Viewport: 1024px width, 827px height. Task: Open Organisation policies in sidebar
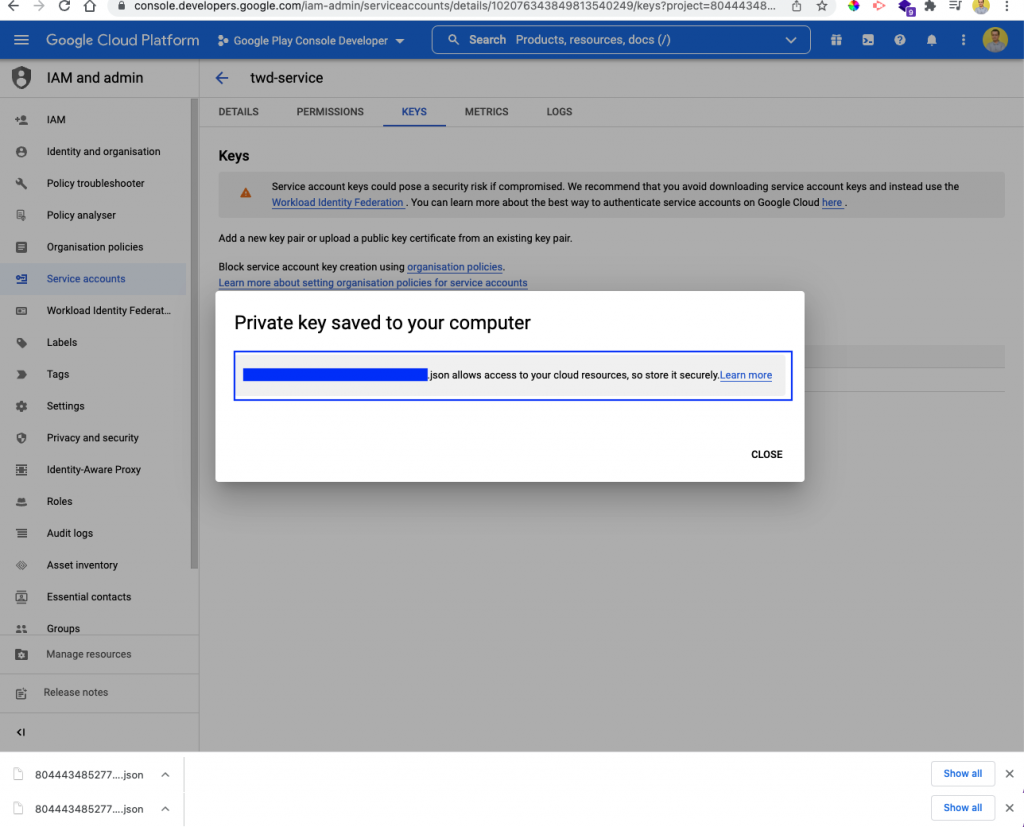(93, 247)
